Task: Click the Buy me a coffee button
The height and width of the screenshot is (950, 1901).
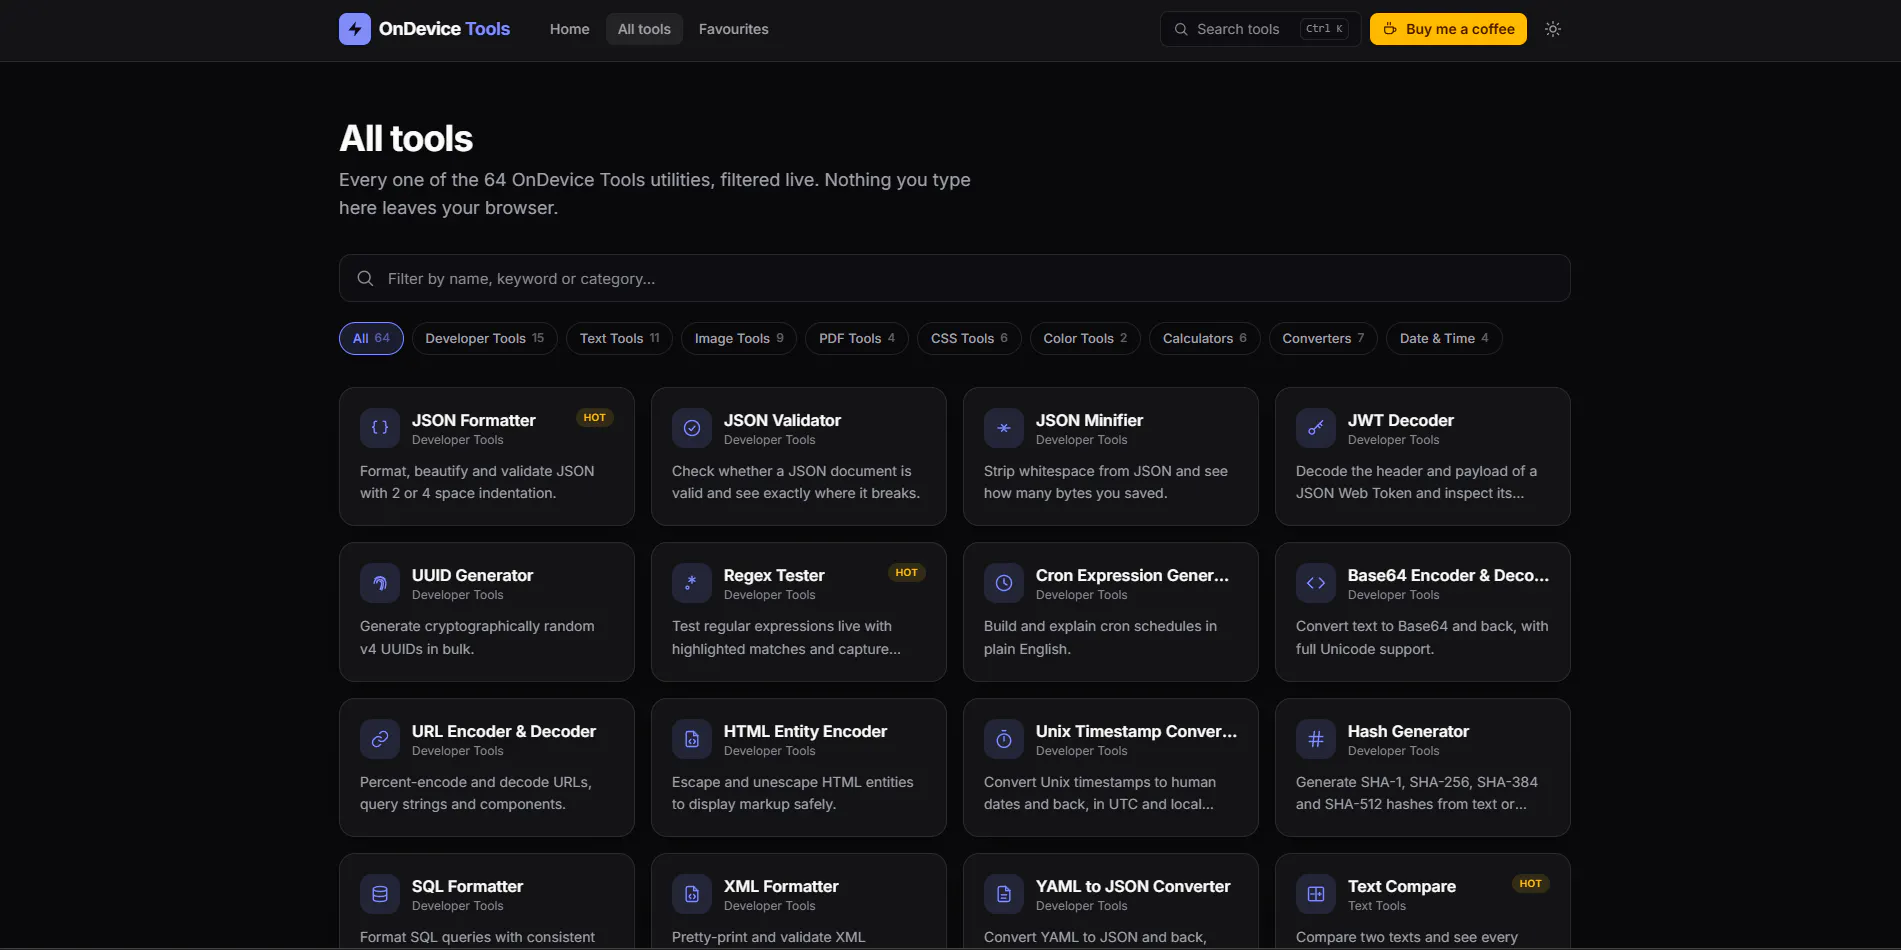Action: 1448,29
